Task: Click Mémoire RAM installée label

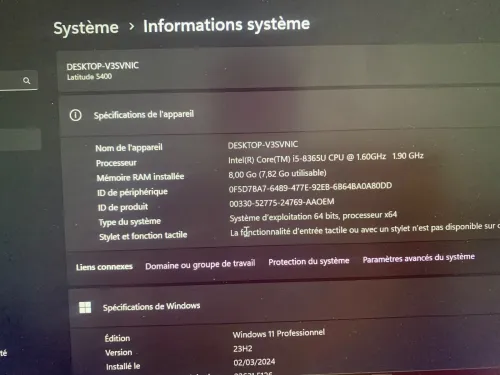Action: click(140, 177)
